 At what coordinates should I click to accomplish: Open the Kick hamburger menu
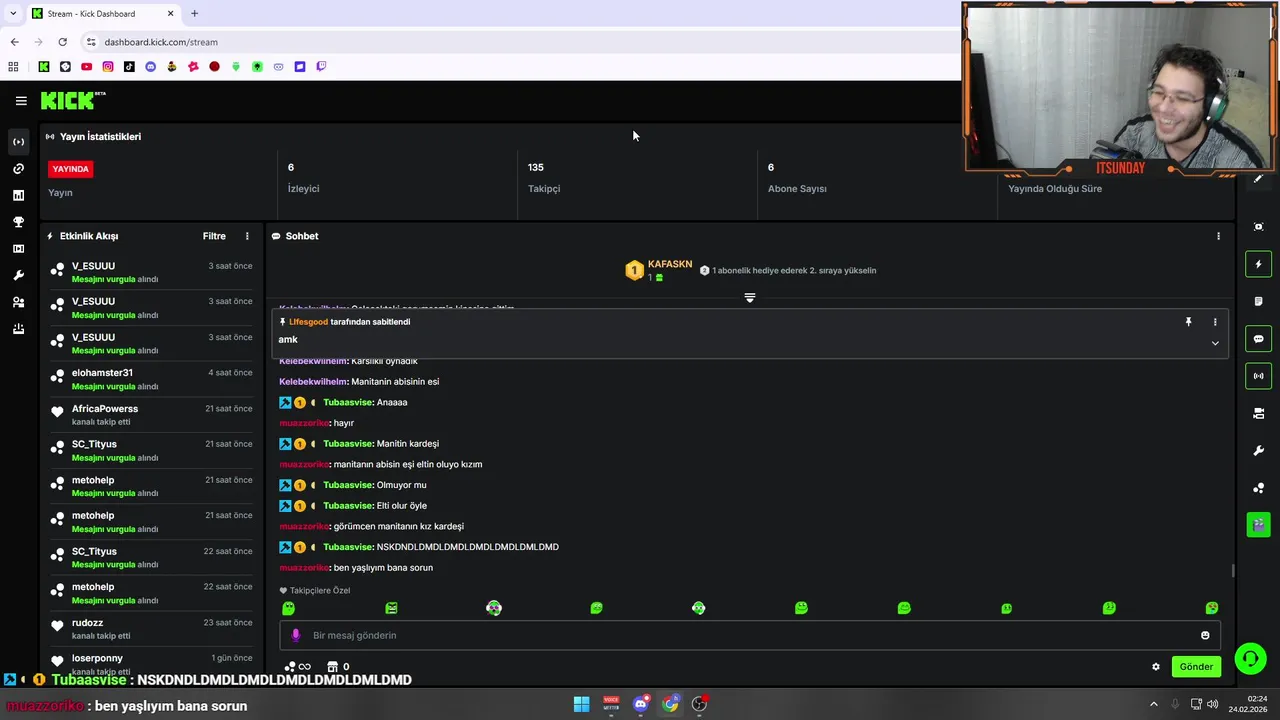point(21,100)
